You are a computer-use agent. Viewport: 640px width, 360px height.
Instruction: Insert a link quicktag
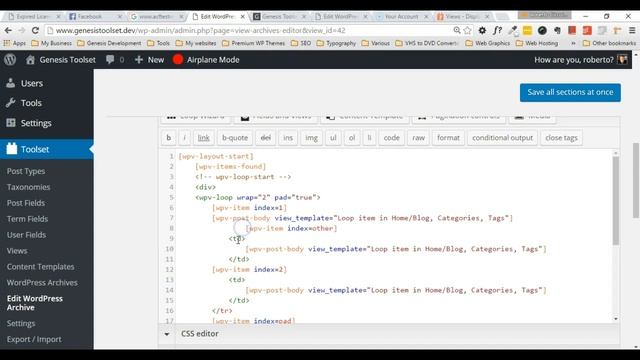[x=203, y=138]
